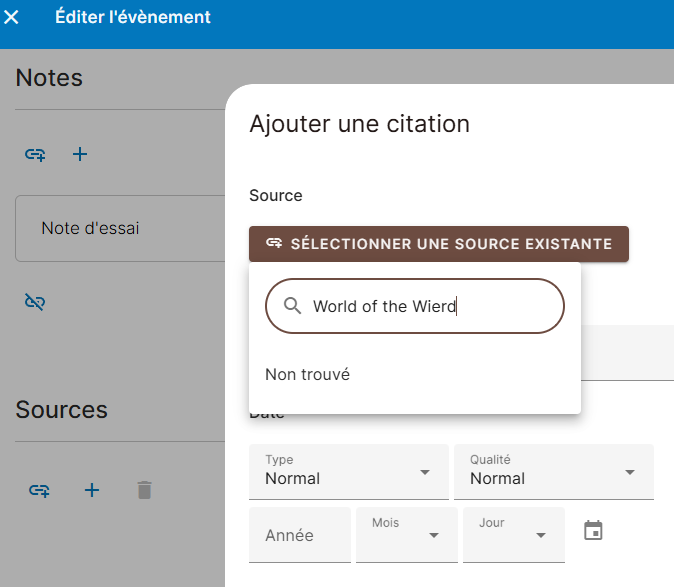Open the date picker calendar icon
The width and height of the screenshot is (674, 587).
(x=593, y=531)
